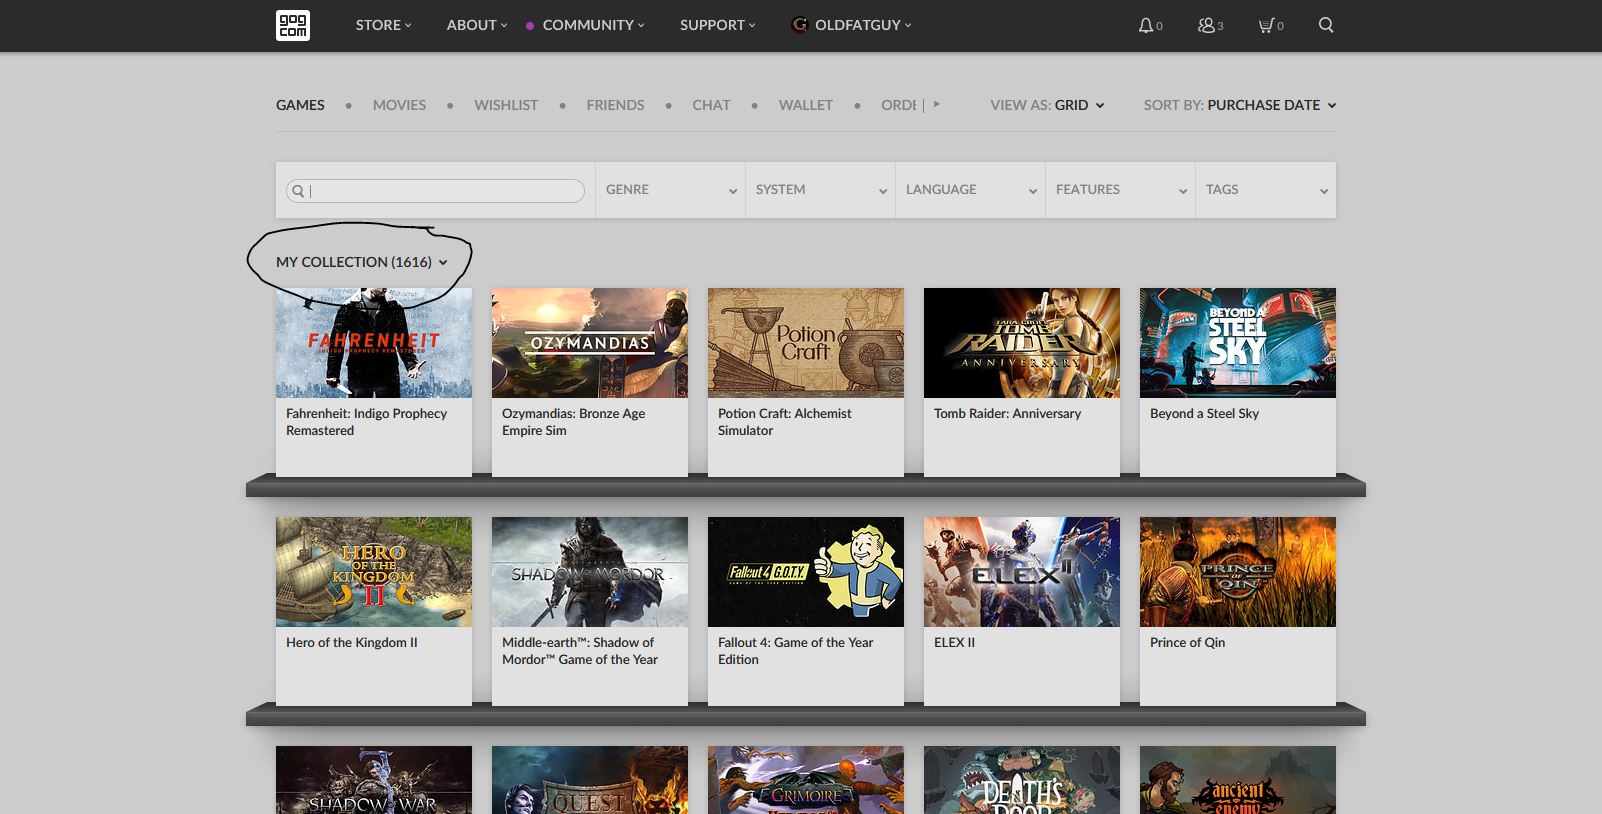1602x814 pixels.
Task: Expand the LANGUAGE filter dropdown
Action: coord(970,190)
